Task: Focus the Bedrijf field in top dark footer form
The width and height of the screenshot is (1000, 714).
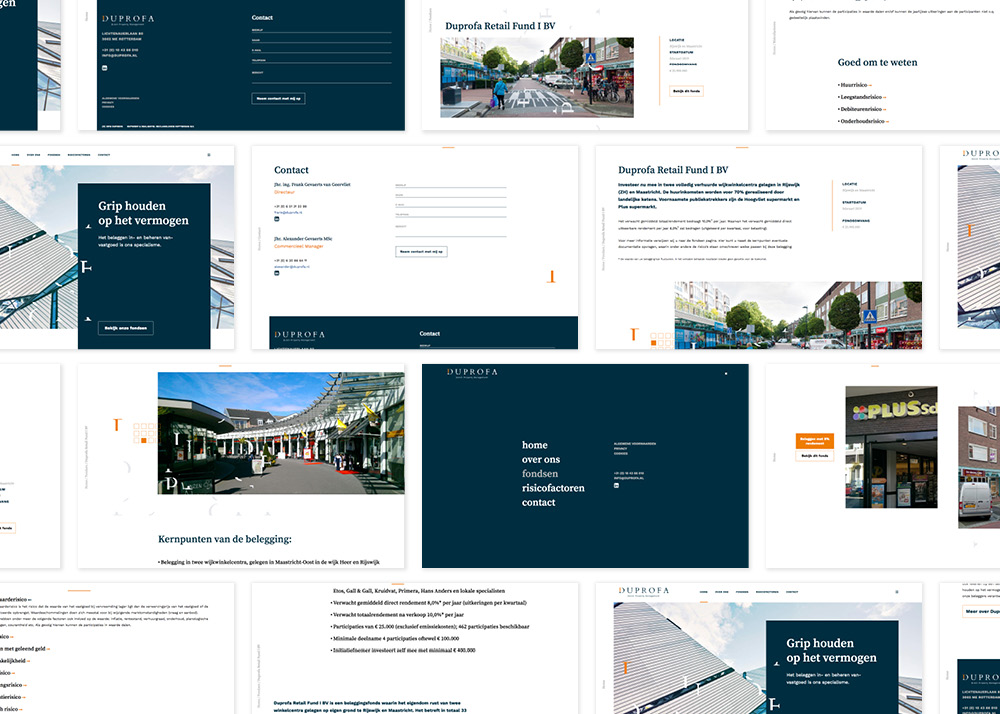Action: click(x=321, y=29)
